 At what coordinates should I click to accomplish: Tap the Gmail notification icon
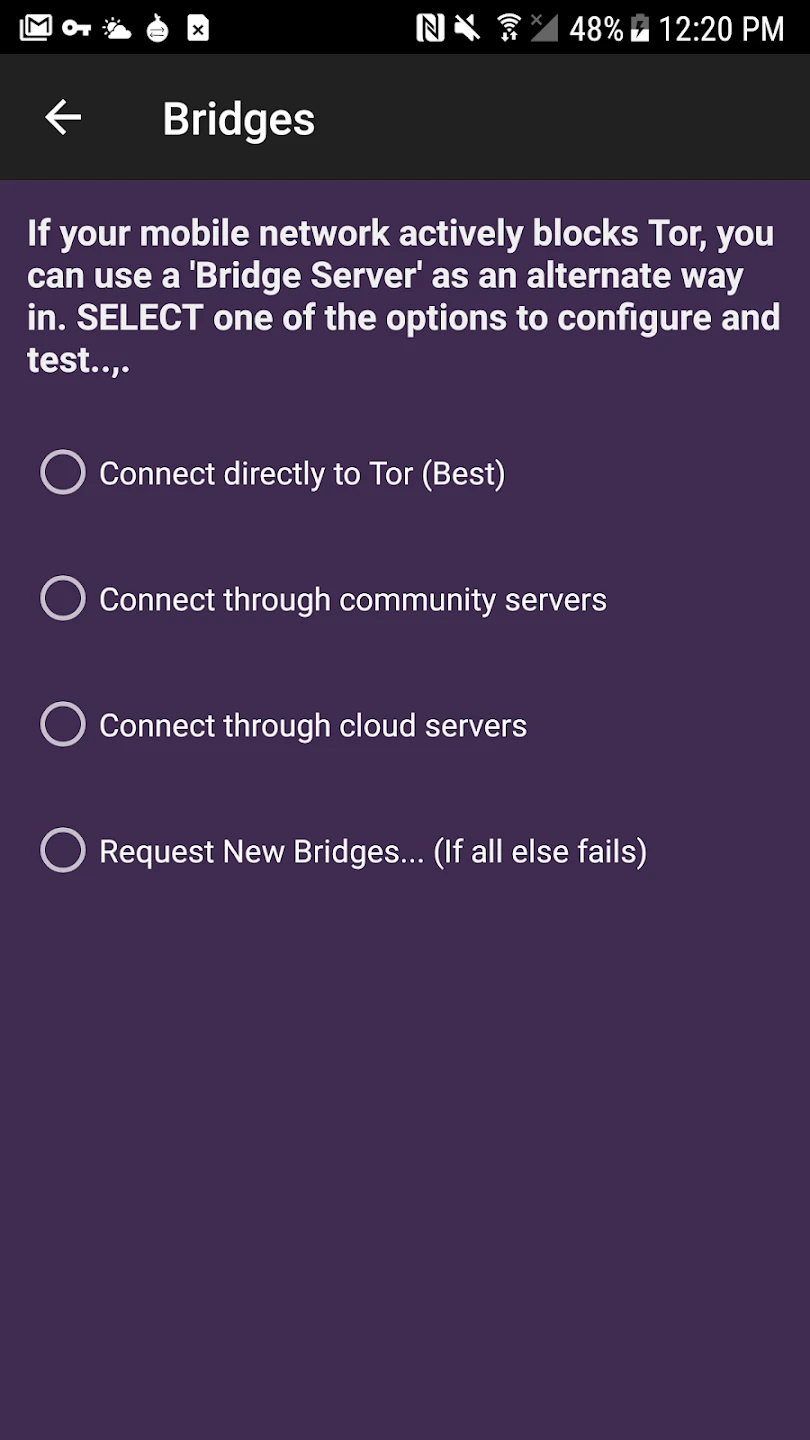coord(35,28)
